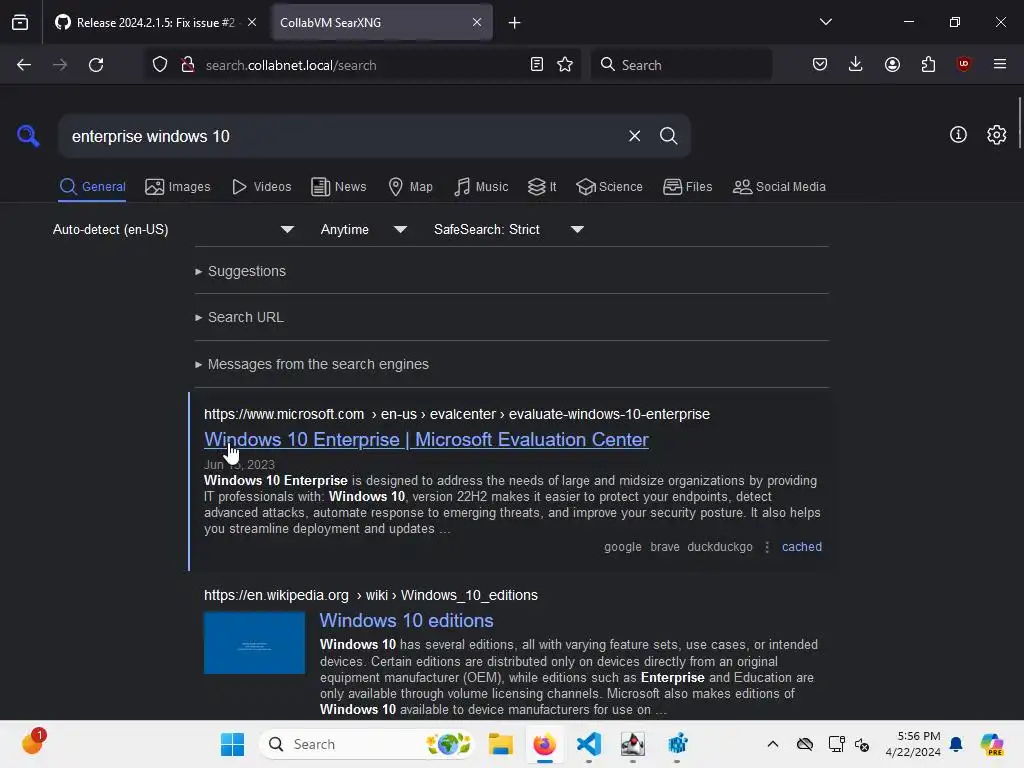Viewport: 1024px width, 768px height.
Task: Click the muted volume tray icon
Action: (x=862, y=744)
